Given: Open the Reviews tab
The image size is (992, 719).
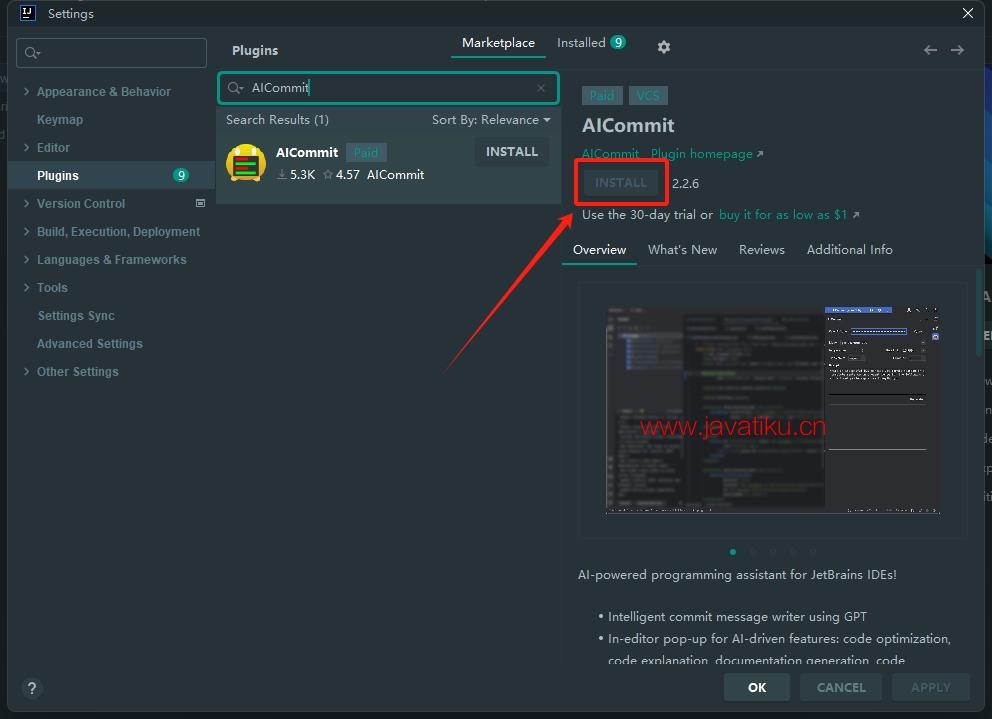Looking at the screenshot, I should [762, 250].
